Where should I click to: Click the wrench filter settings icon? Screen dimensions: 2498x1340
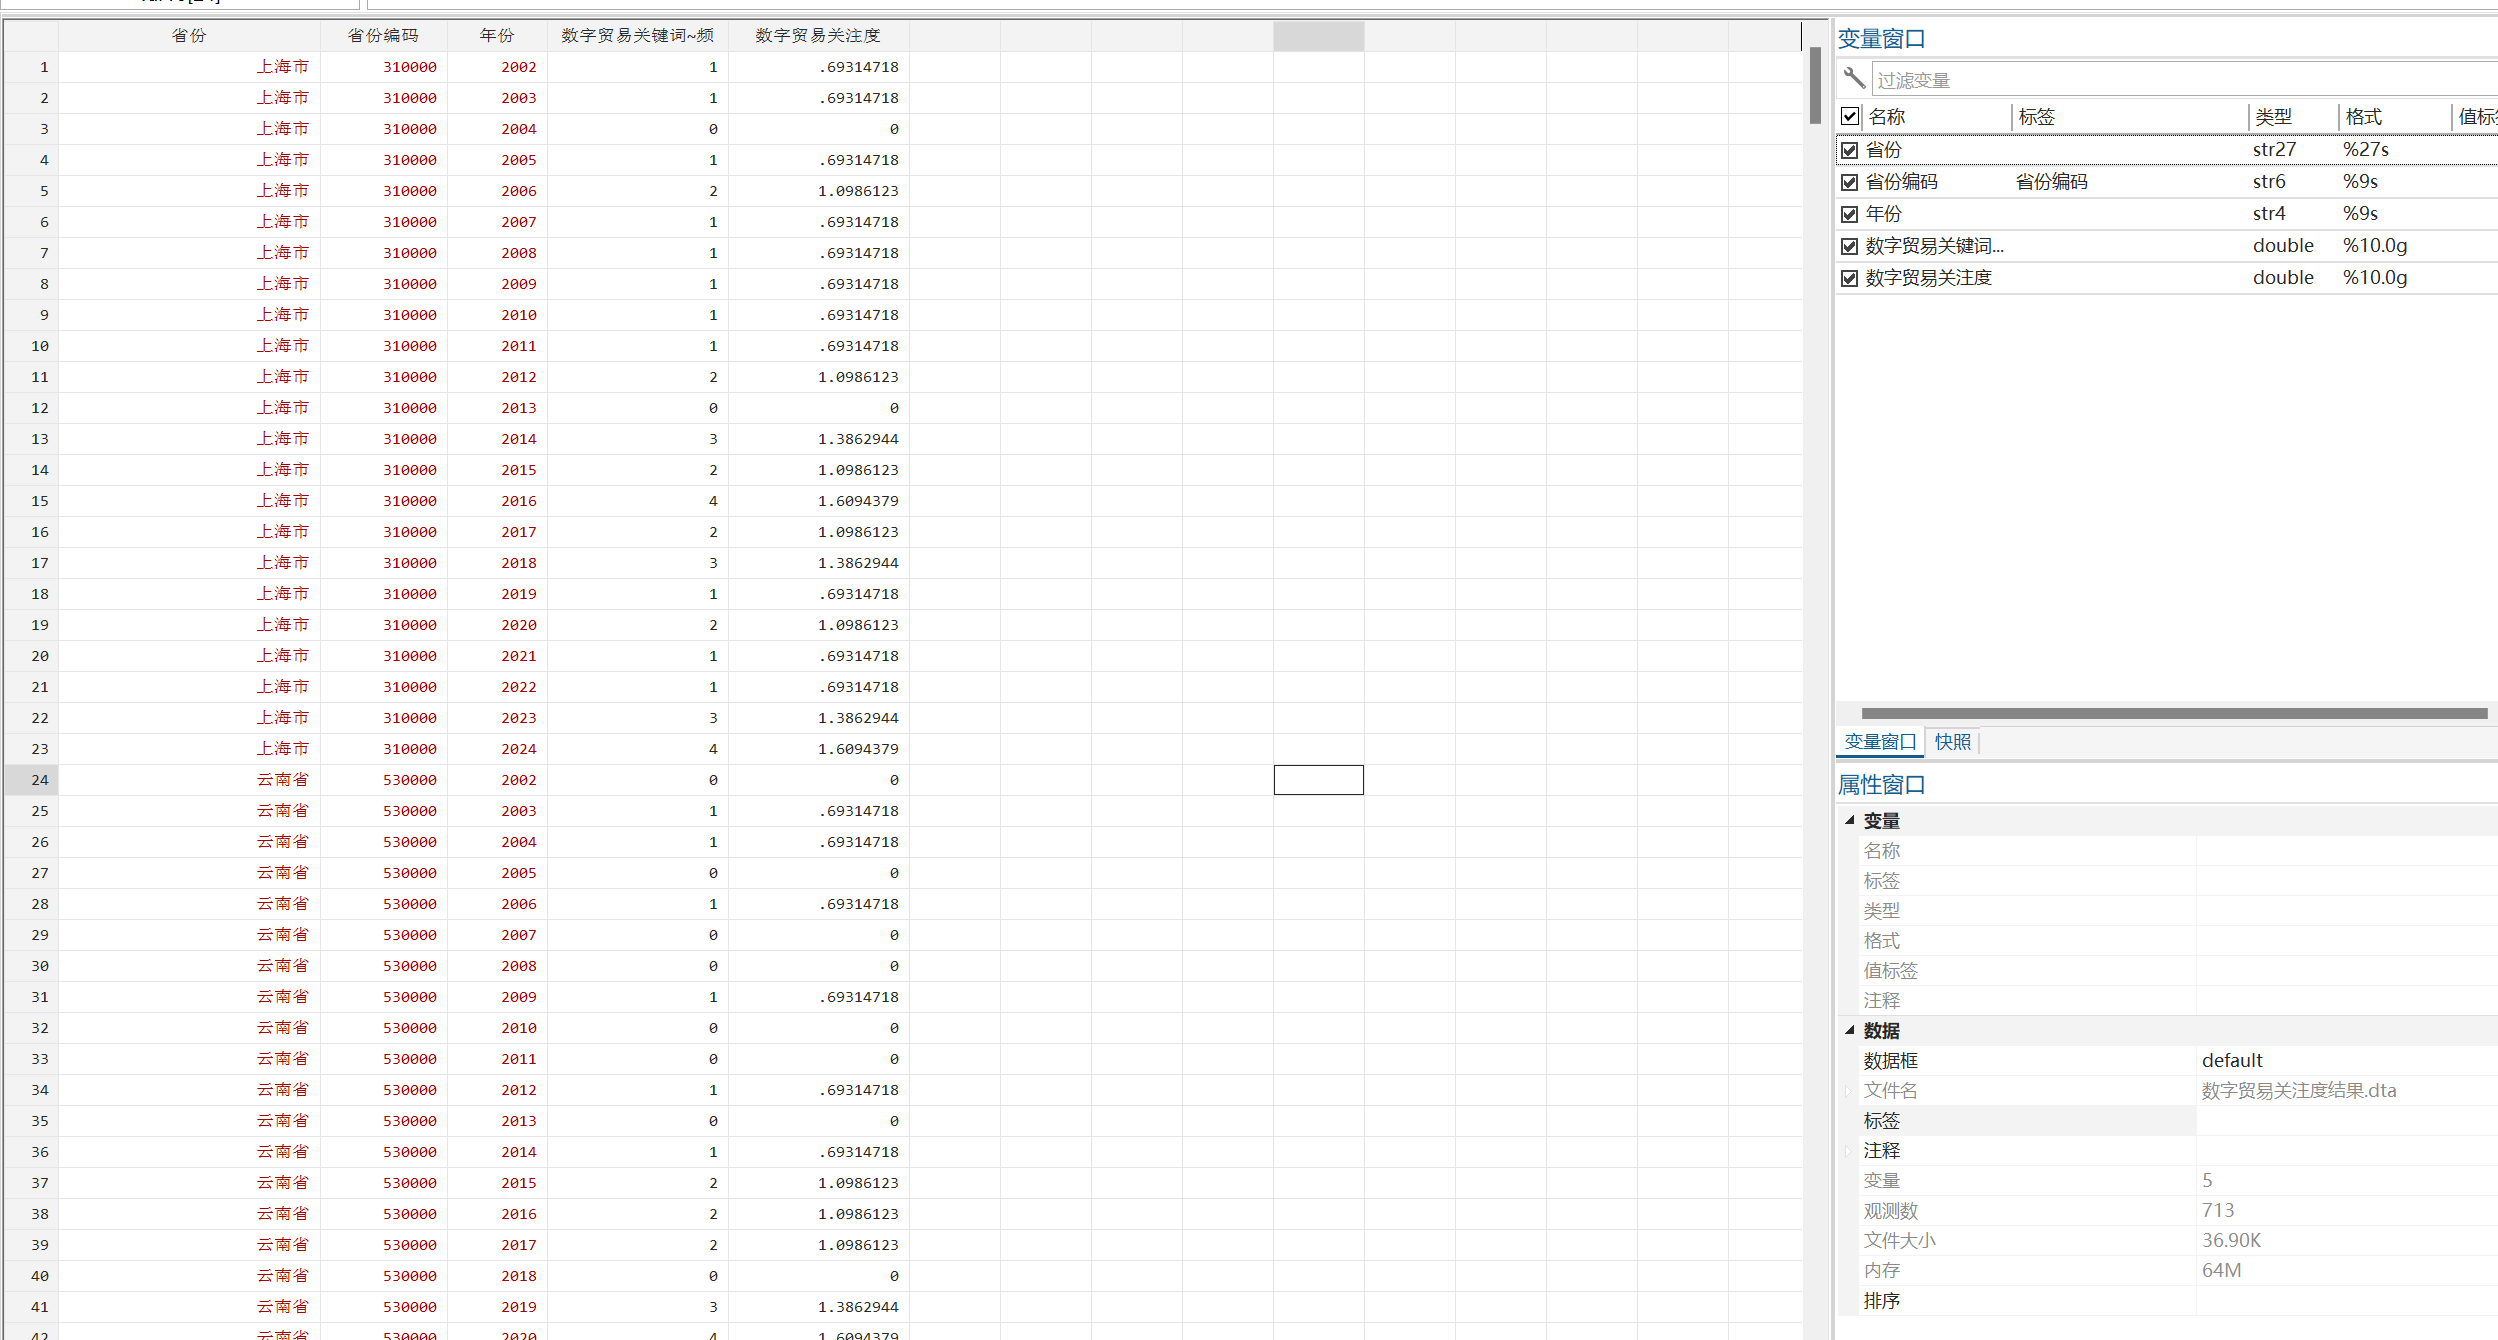pyautogui.click(x=1853, y=78)
